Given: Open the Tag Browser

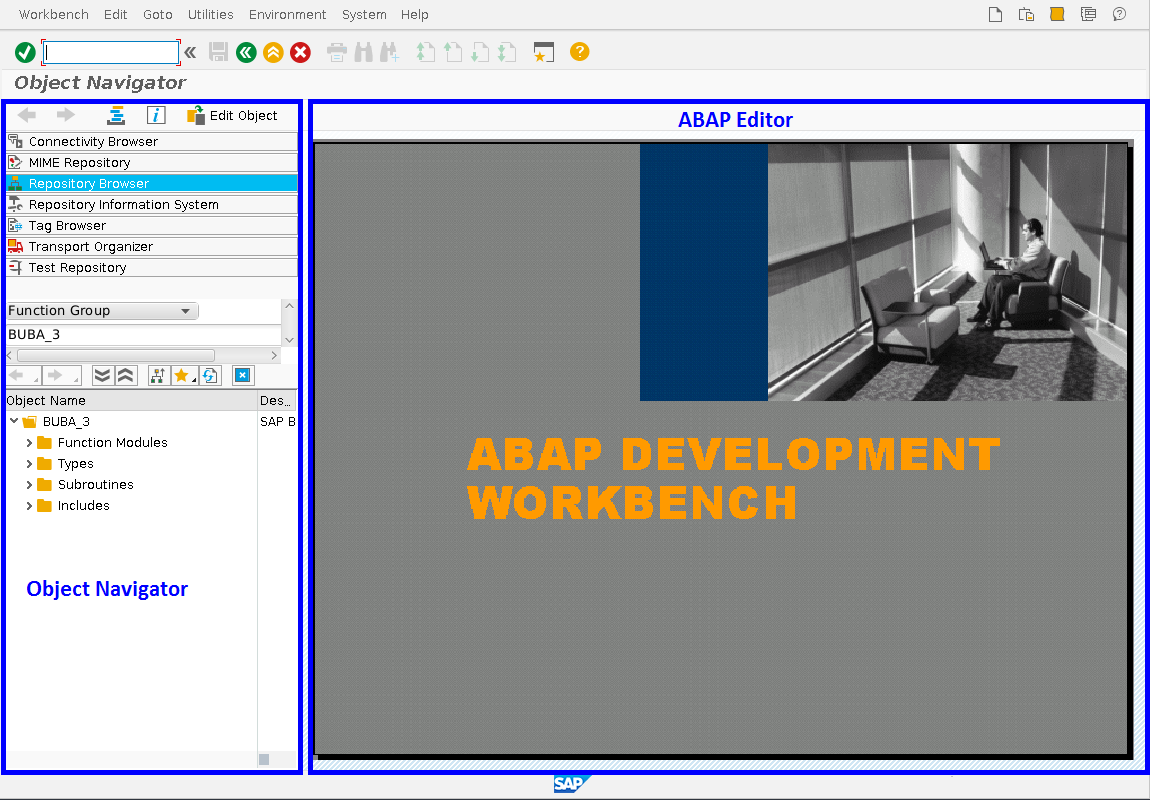Looking at the screenshot, I should 152,226.
